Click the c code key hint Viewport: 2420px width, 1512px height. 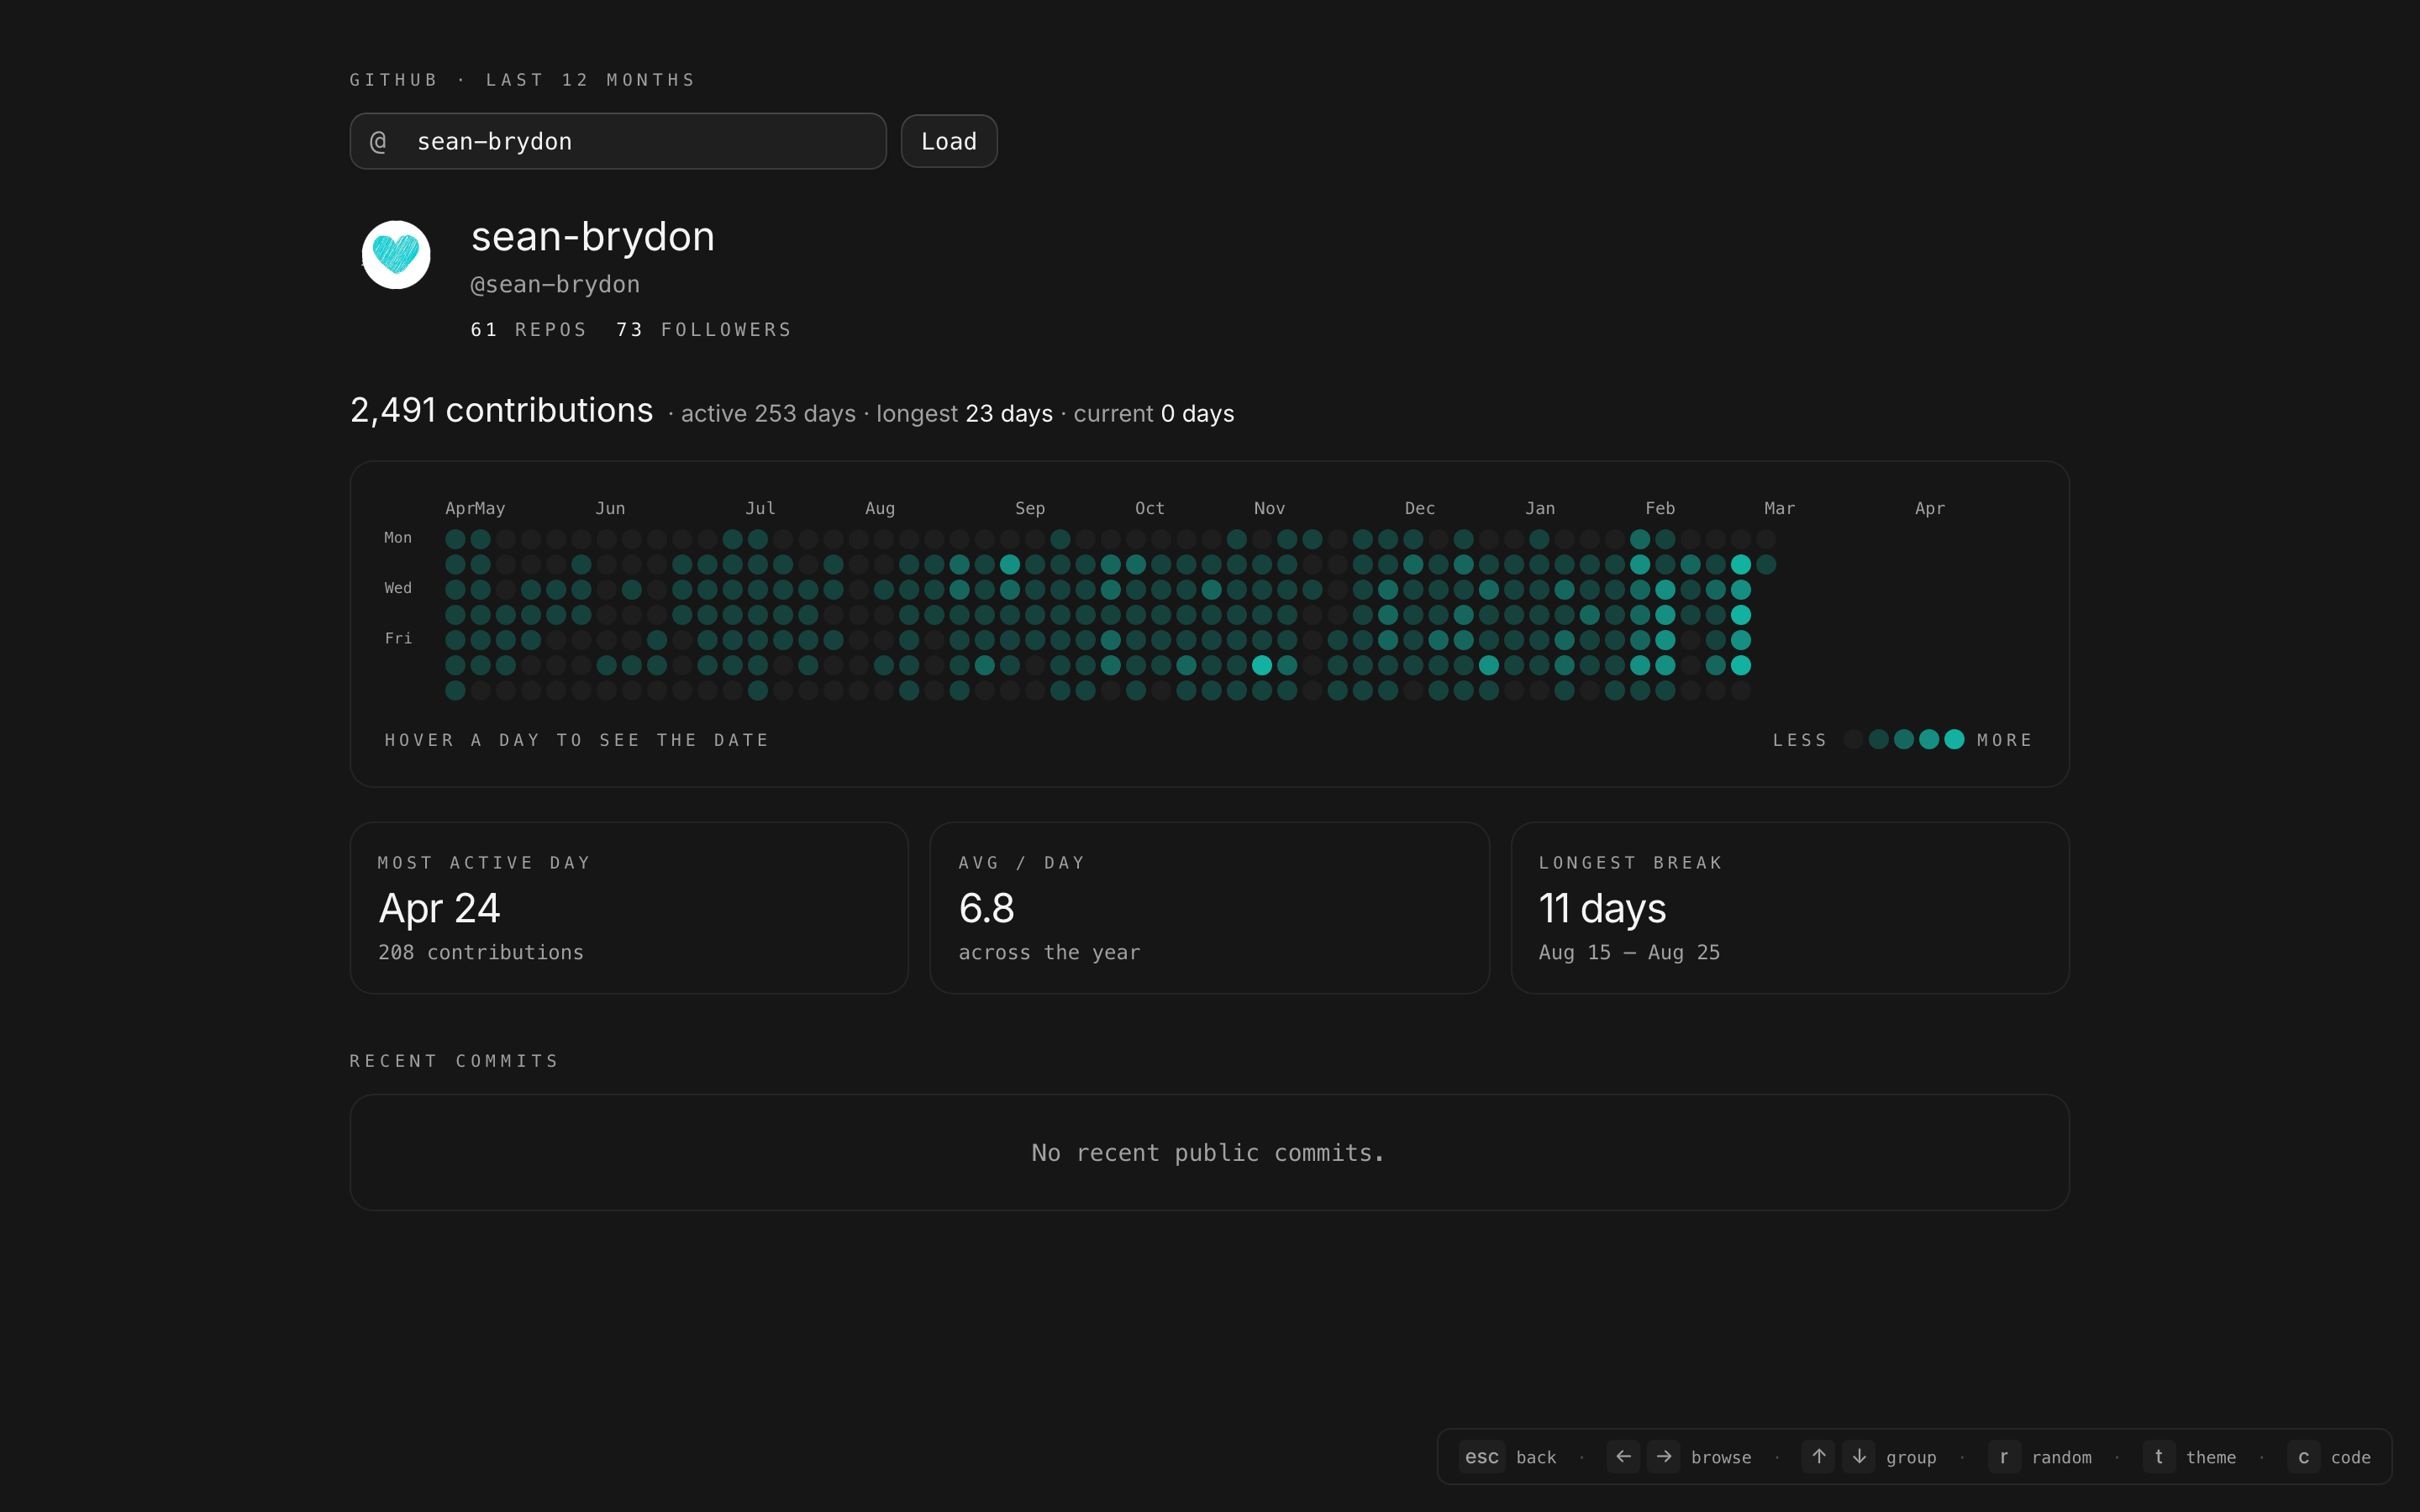point(2303,1457)
